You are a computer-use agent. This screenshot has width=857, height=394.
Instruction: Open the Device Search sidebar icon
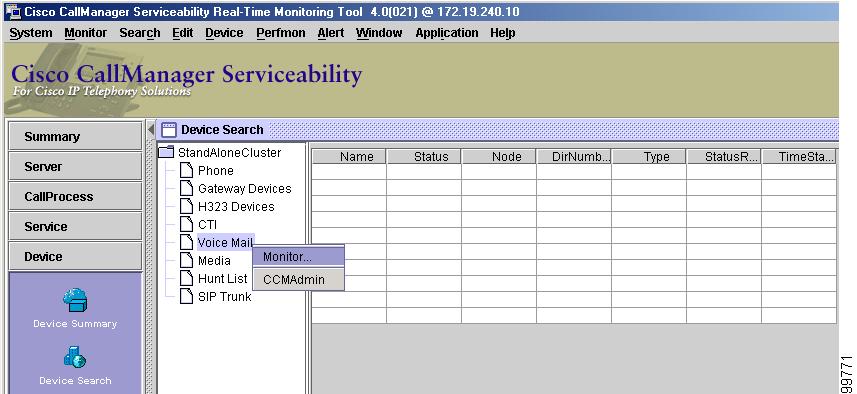point(75,357)
